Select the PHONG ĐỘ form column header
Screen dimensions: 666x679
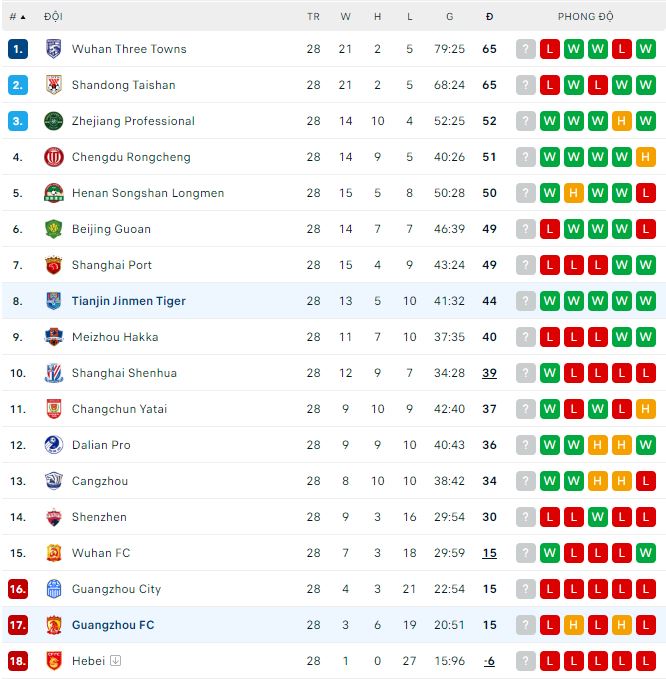(585, 17)
